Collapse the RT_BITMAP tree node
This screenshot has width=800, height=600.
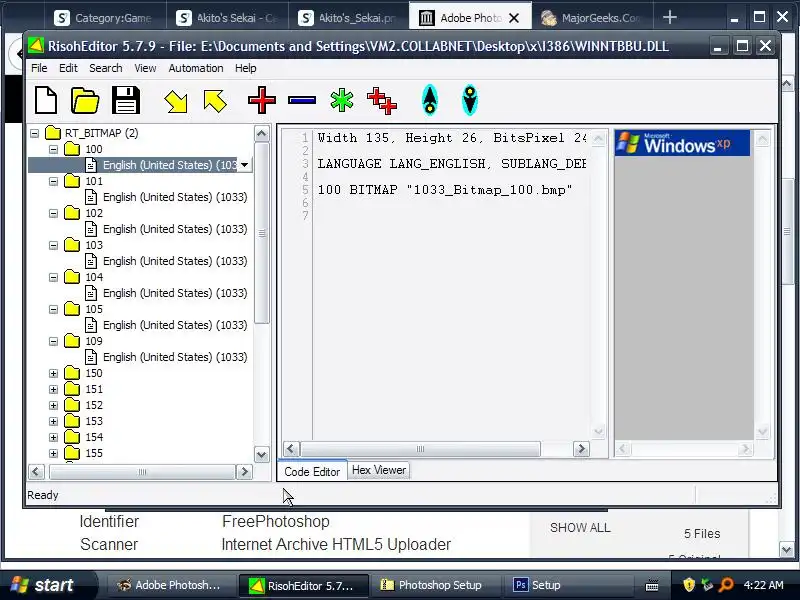pos(34,133)
